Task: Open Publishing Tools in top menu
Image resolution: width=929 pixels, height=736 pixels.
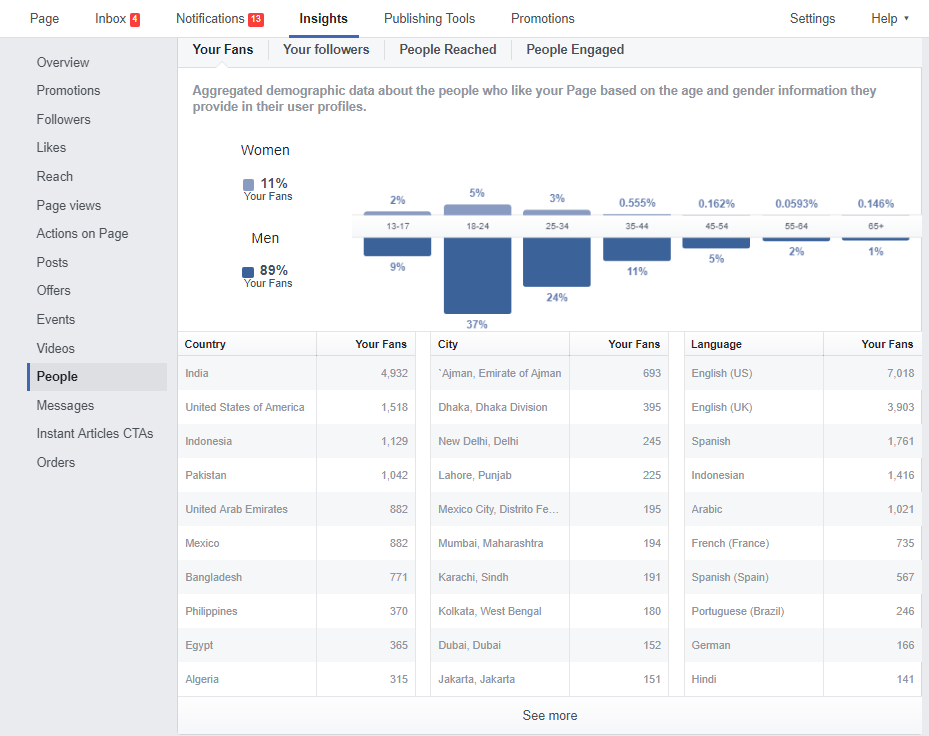Action: [x=430, y=19]
